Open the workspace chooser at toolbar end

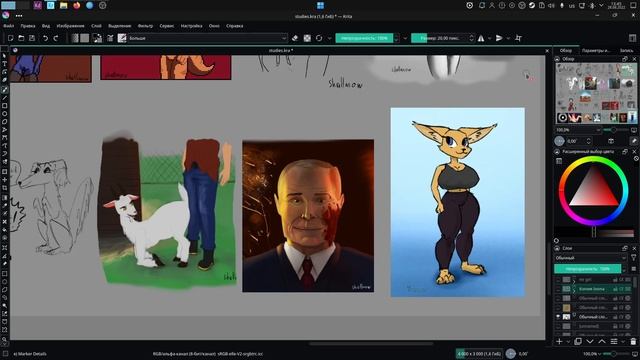pos(632,38)
